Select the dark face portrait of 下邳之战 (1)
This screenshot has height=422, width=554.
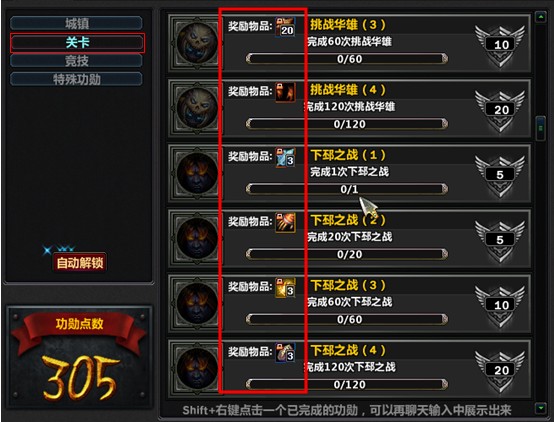point(197,173)
